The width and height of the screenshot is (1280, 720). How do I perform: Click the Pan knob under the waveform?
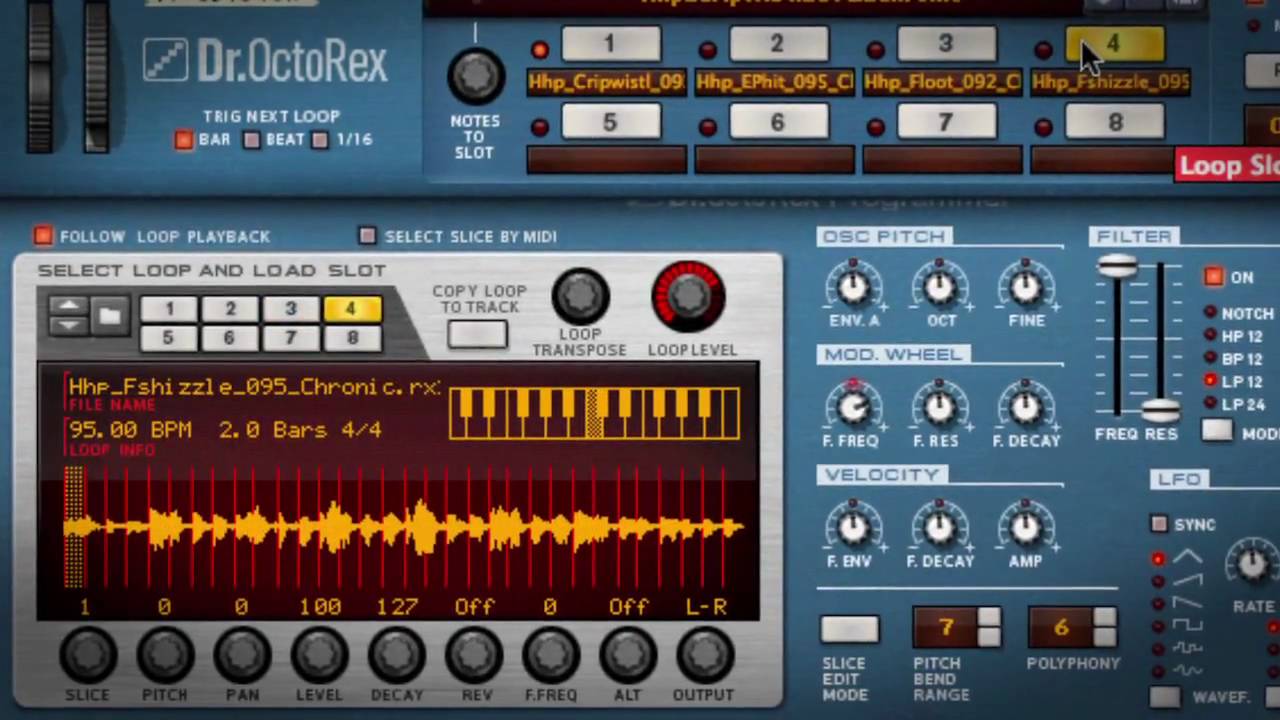[242, 655]
